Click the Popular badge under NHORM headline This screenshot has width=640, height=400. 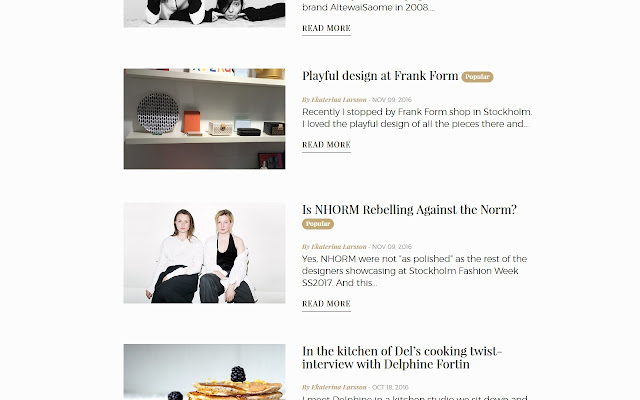[318, 224]
